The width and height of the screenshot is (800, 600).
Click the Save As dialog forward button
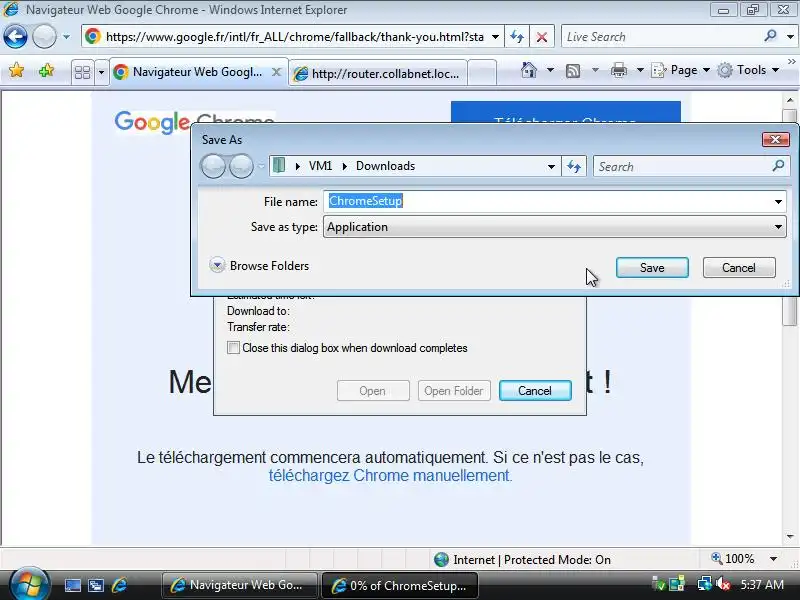(241, 166)
